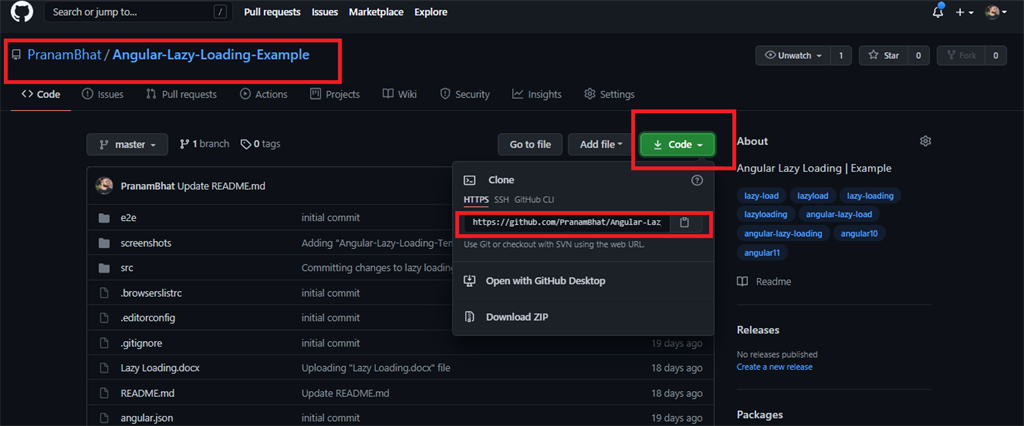The image size is (1024, 426).
Task: Expand the Add file dropdown
Action: [601, 144]
